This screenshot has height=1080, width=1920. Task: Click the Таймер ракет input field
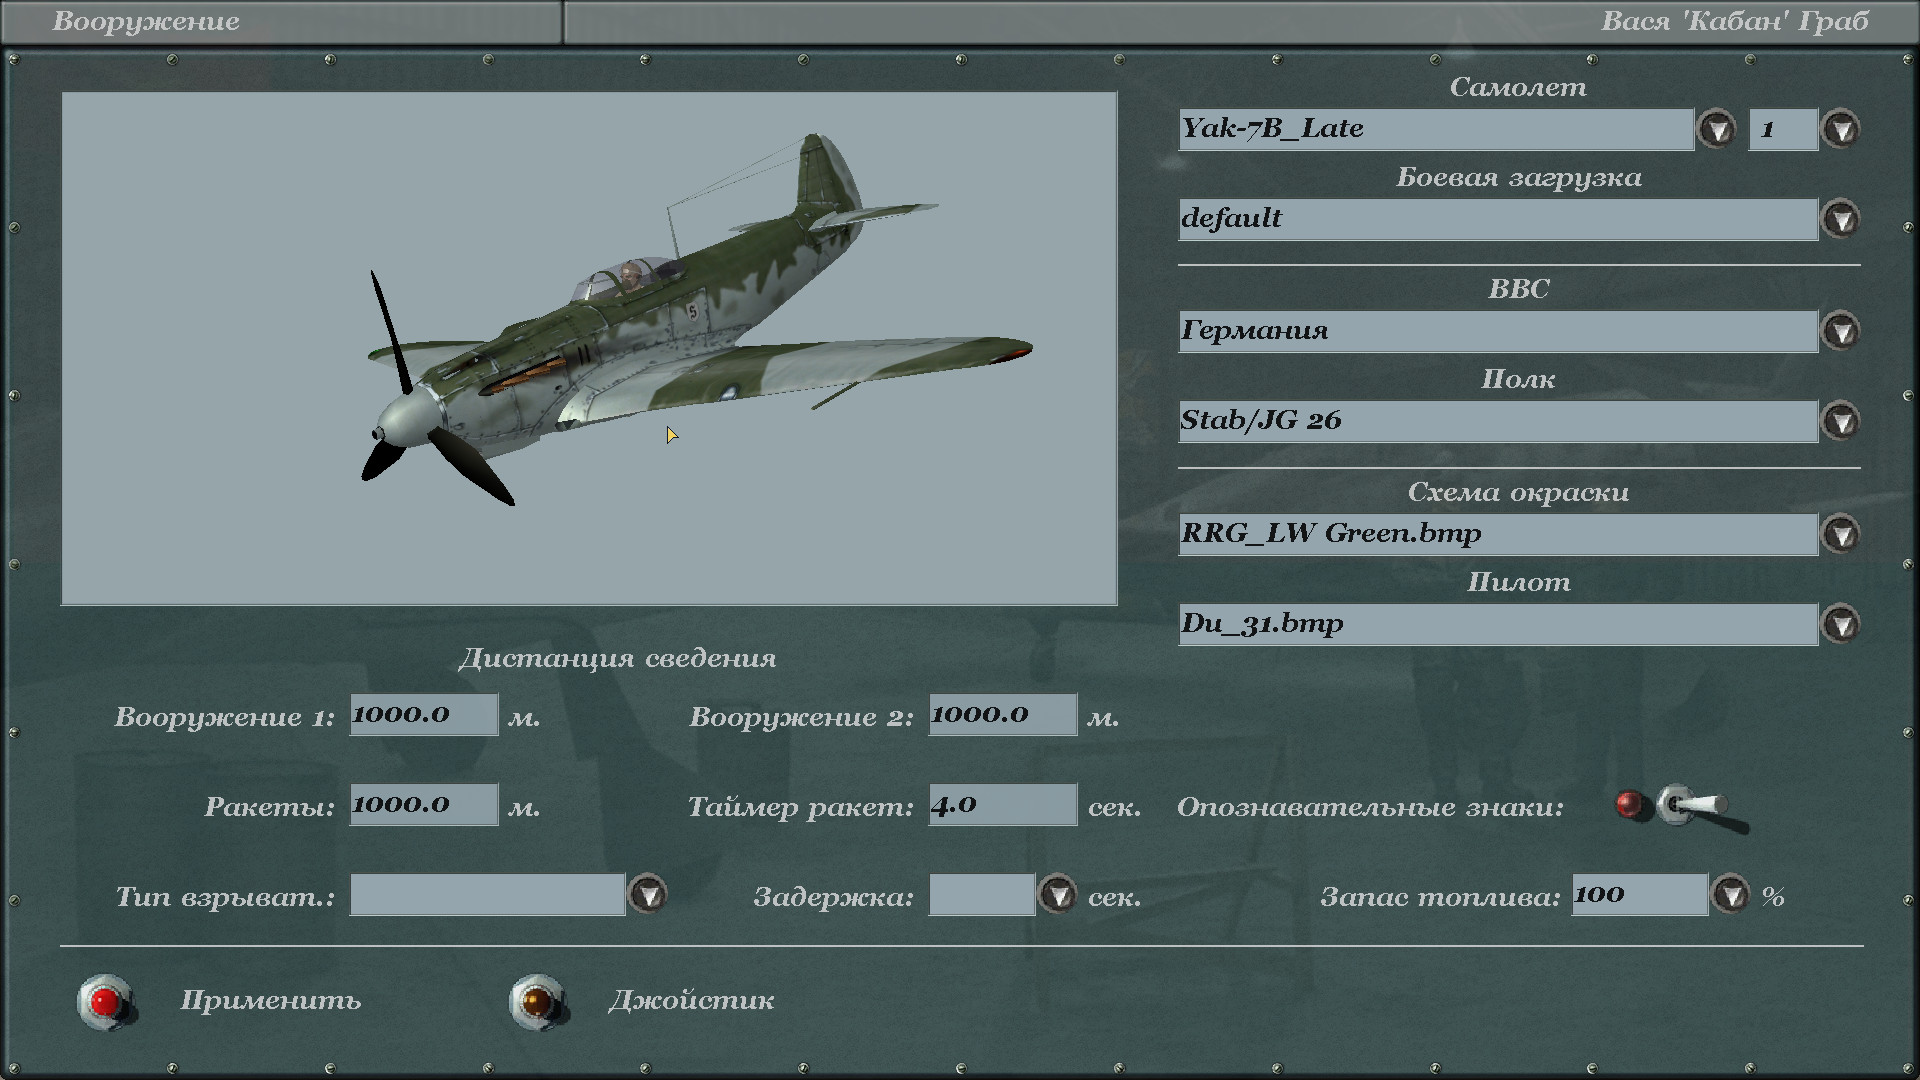coord(1002,804)
